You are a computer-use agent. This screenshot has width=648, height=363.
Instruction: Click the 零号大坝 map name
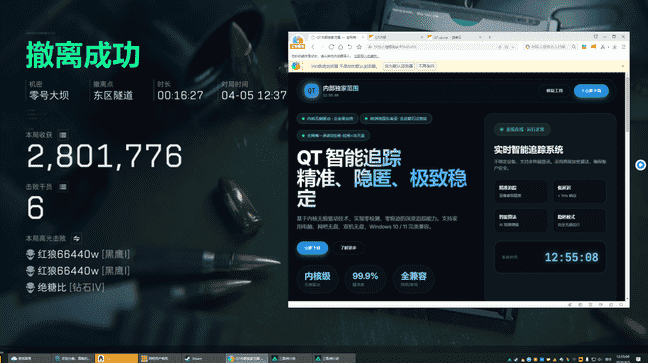49,96
